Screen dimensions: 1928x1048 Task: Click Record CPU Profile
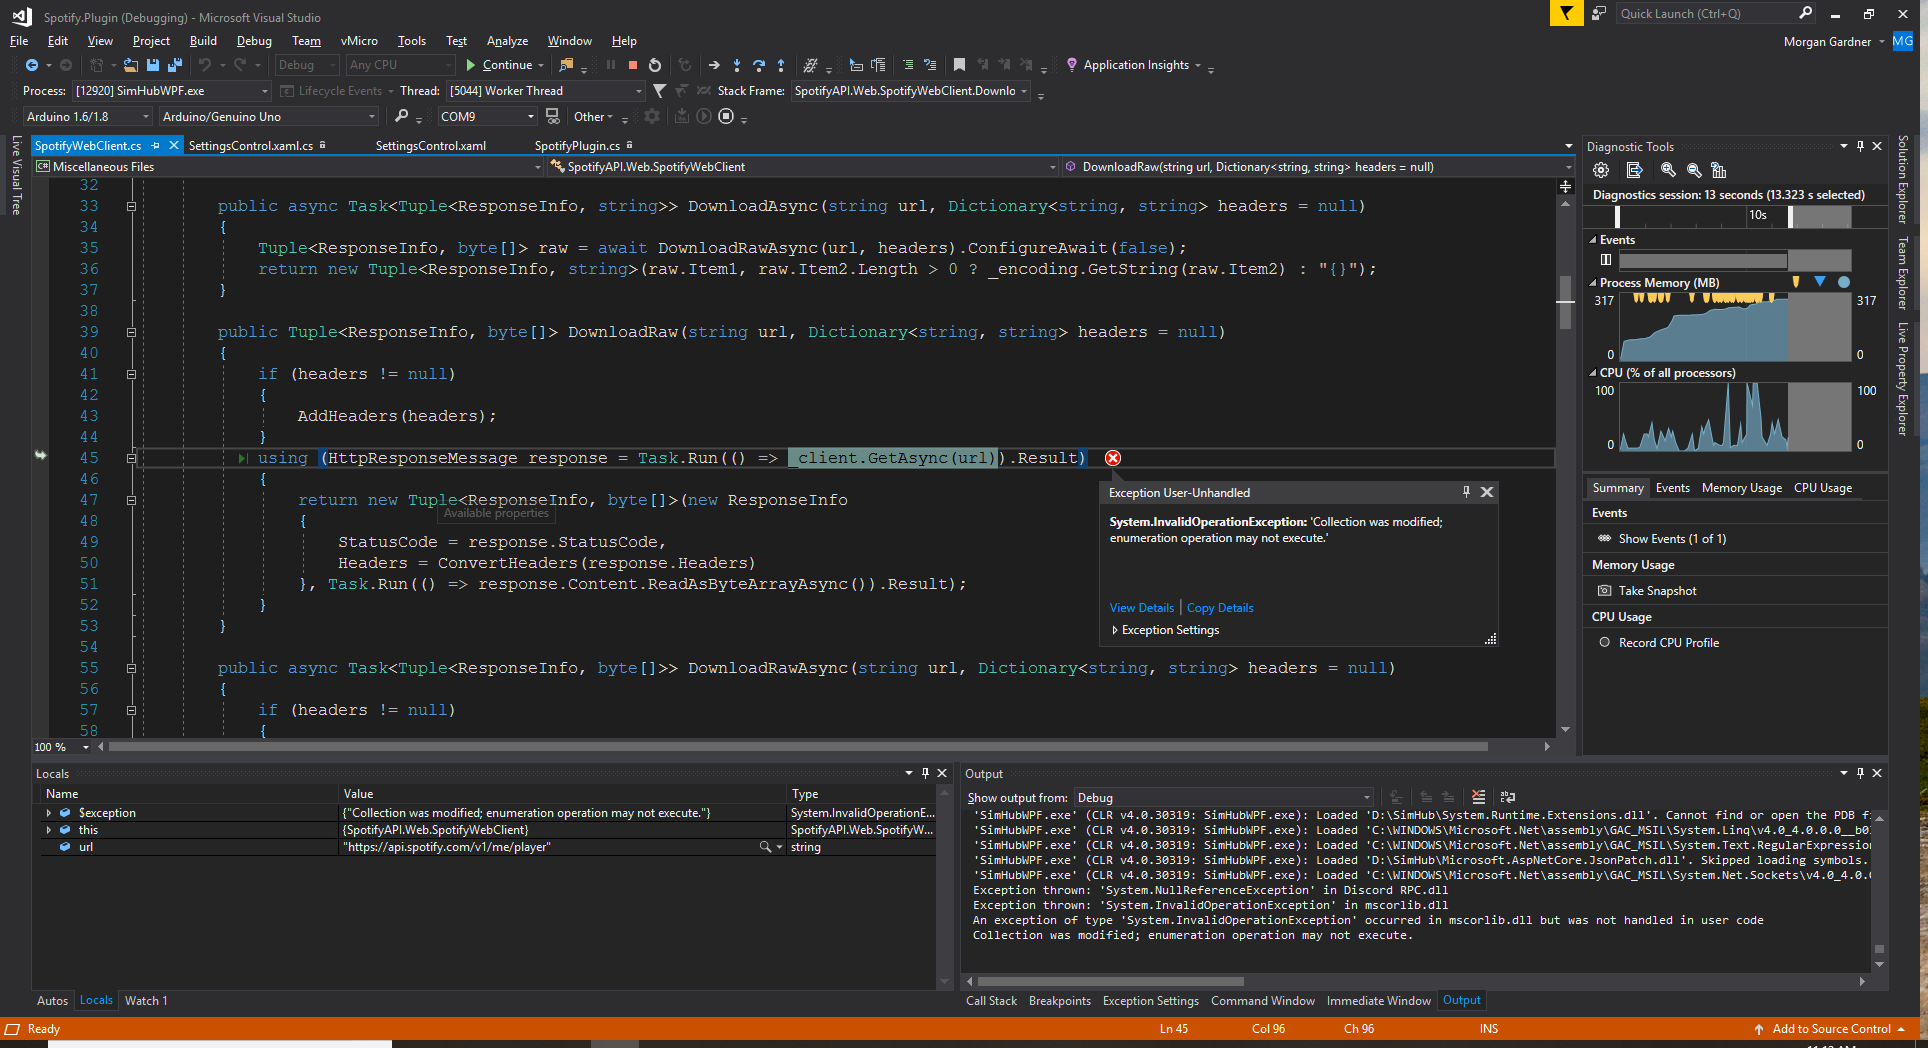(1659, 643)
